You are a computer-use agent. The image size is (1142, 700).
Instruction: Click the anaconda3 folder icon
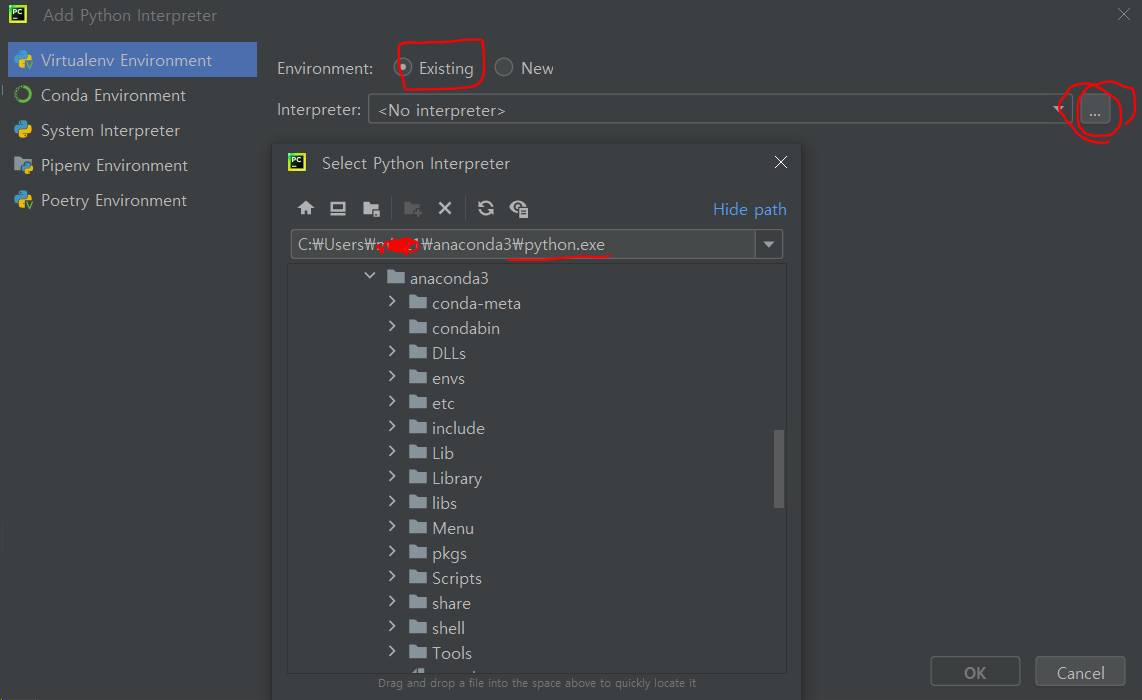tap(395, 277)
